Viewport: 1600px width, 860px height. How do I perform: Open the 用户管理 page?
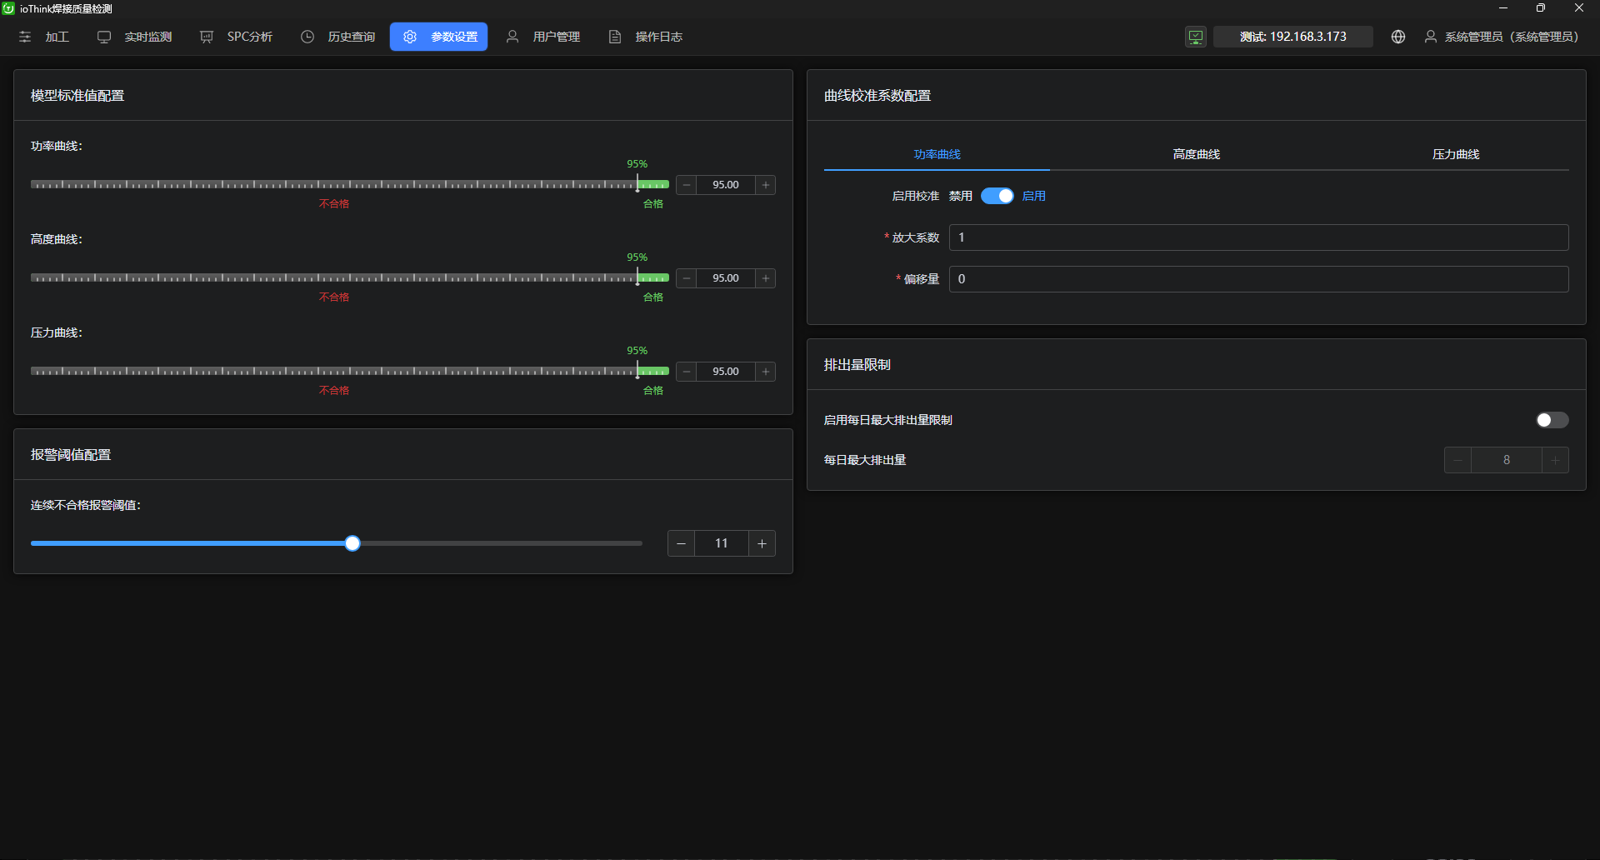543,37
